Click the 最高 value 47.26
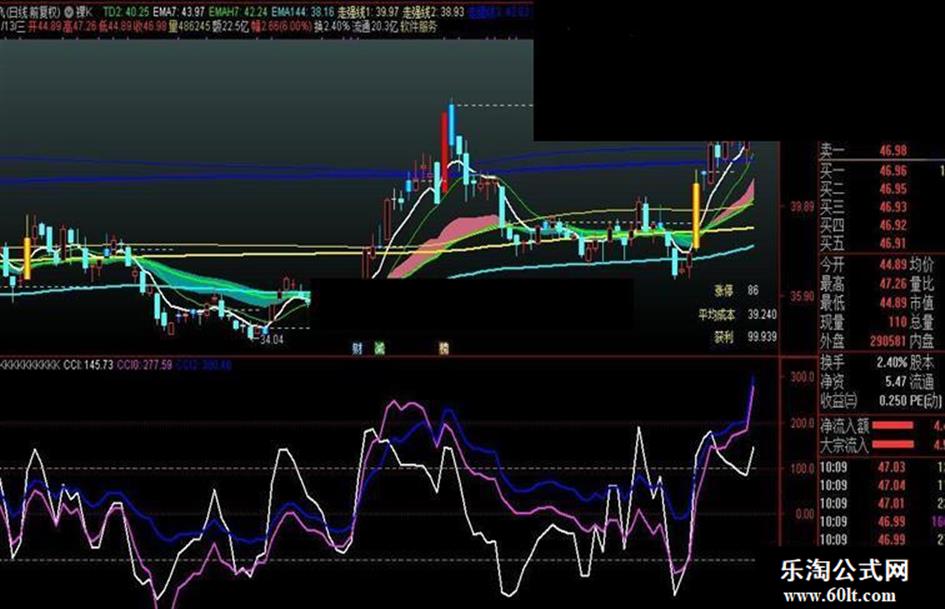 click(x=893, y=283)
